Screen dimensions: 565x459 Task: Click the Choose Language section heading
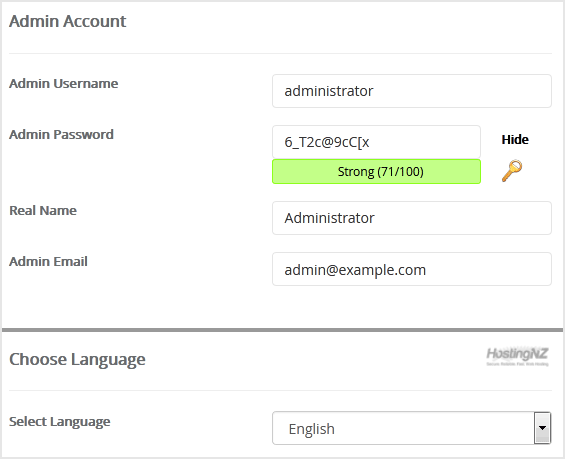click(x=77, y=360)
